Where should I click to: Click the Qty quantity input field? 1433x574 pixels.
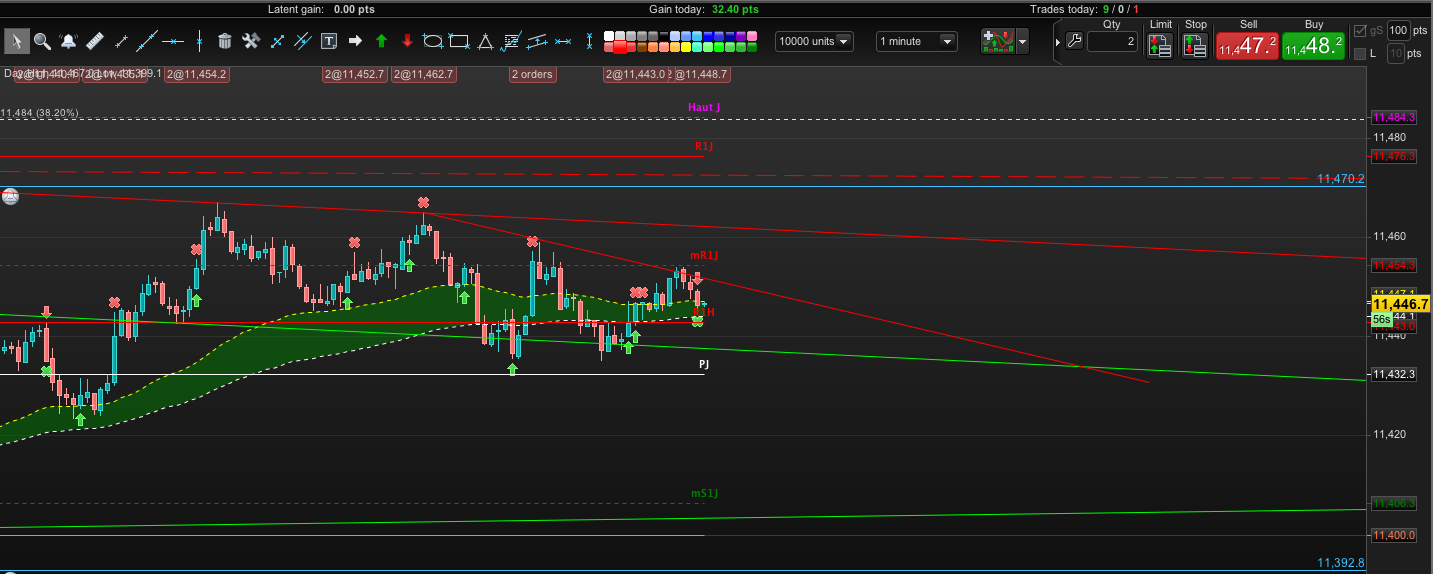(x=1112, y=41)
